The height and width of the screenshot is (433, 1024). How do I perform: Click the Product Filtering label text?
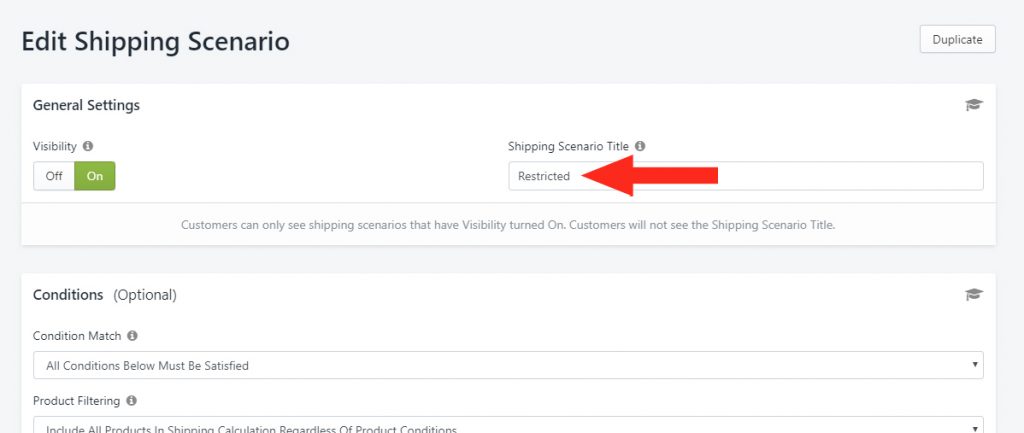pos(76,400)
